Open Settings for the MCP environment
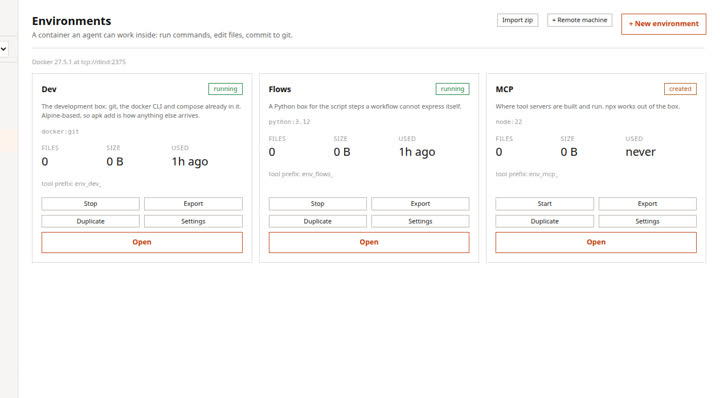This screenshot has width=720, height=398. pyautogui.click(x=647, y=221)
